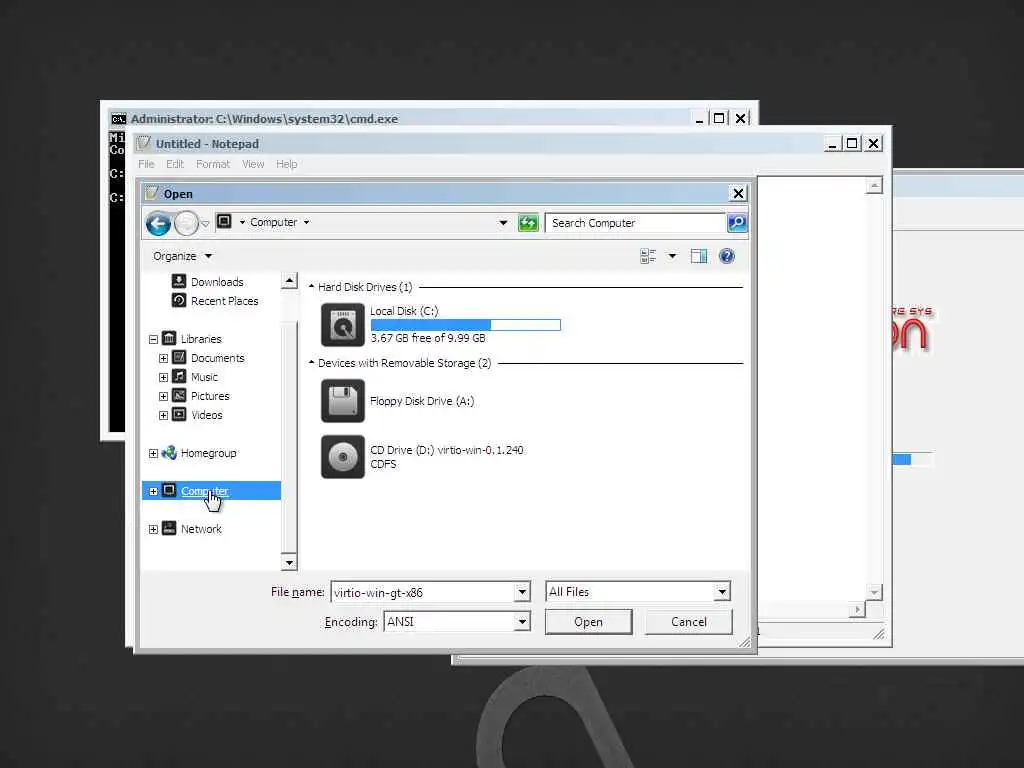Click Notepad horizontal scroll right arrow
The height and width of the screenshot is (768, 1024).
[x=857, y=609]
